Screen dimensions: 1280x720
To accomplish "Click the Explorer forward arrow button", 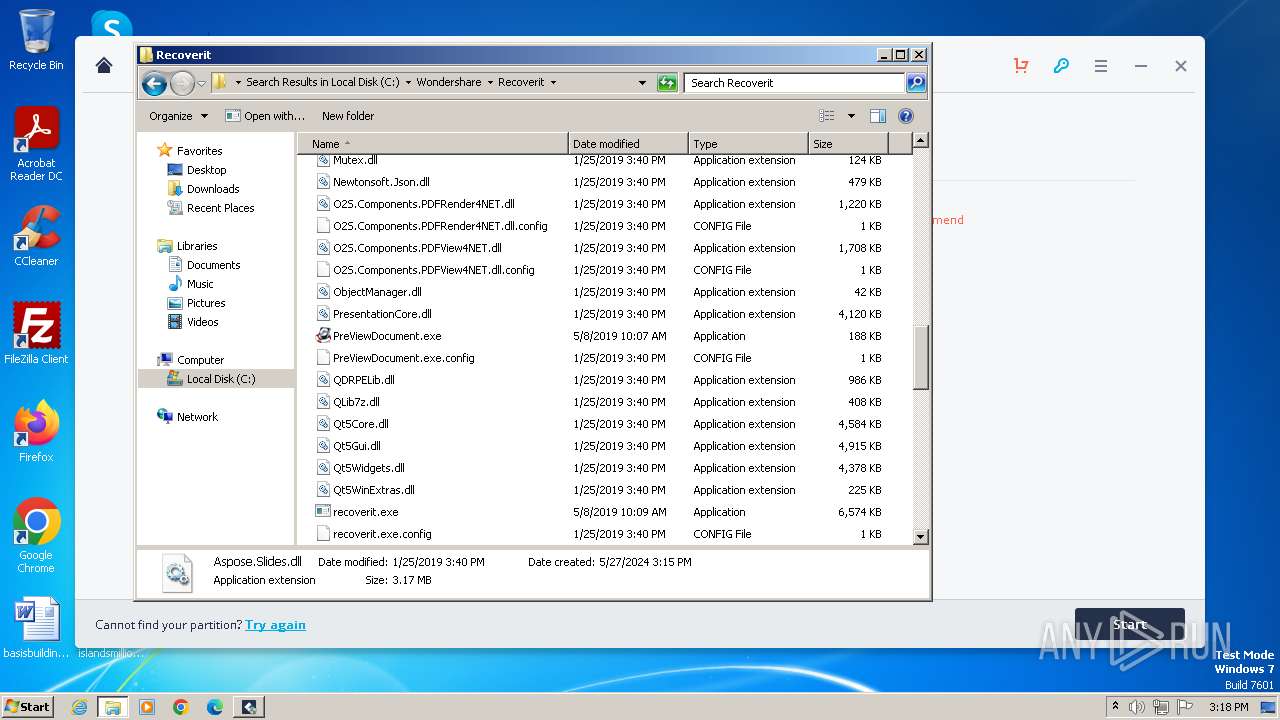I will tap(182, 83).
